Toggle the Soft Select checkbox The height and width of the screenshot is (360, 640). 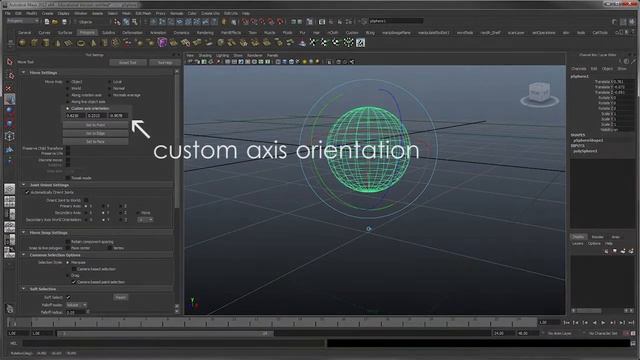pos(68,297)
